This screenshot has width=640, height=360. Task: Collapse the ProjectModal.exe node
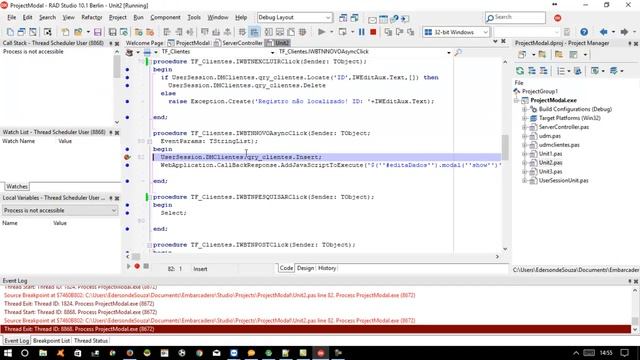tap(517, 100)
